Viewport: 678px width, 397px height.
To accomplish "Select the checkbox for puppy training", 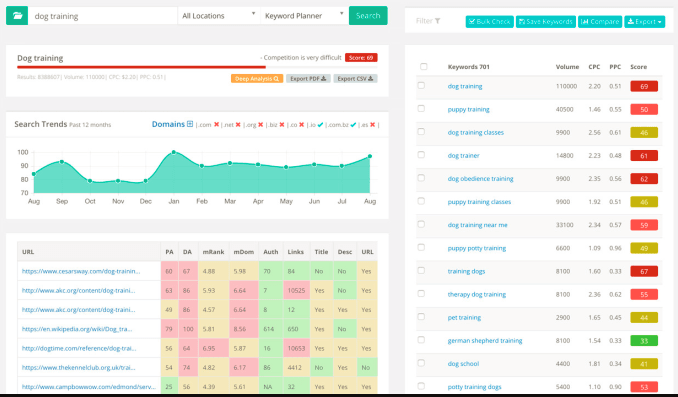I will (421, 108).
